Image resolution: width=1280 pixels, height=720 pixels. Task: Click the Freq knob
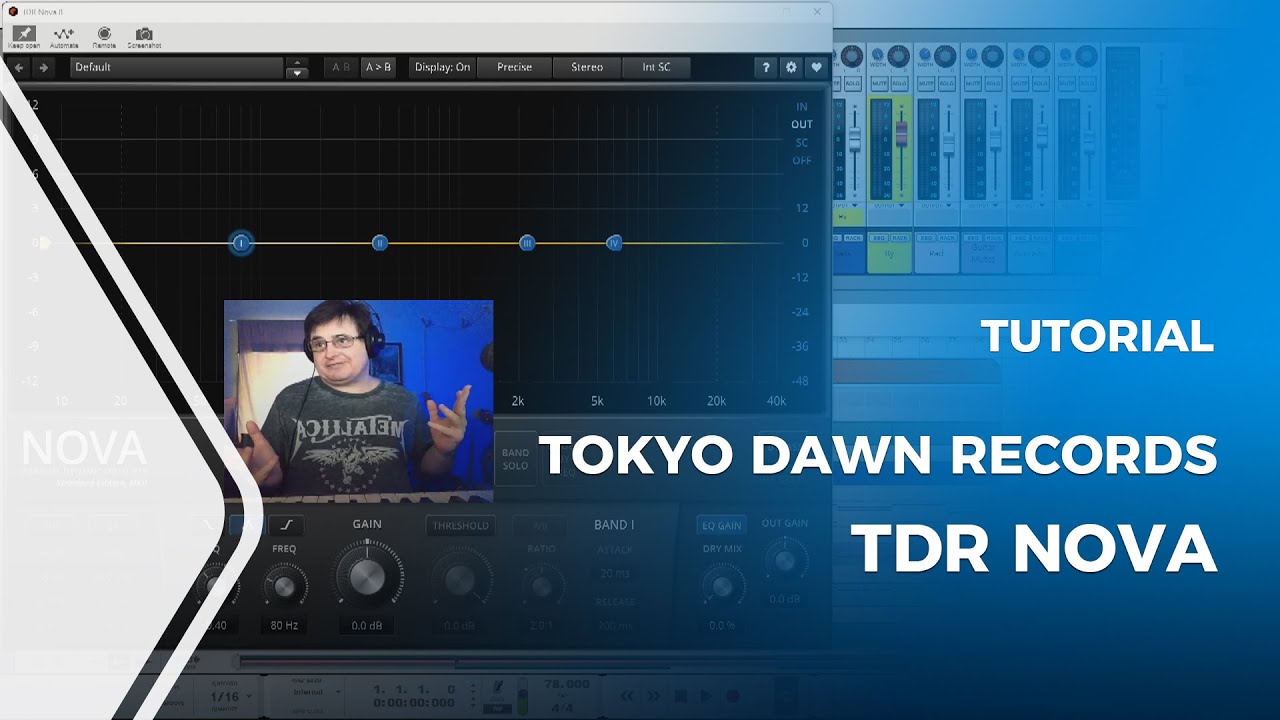tap(284, 586)
